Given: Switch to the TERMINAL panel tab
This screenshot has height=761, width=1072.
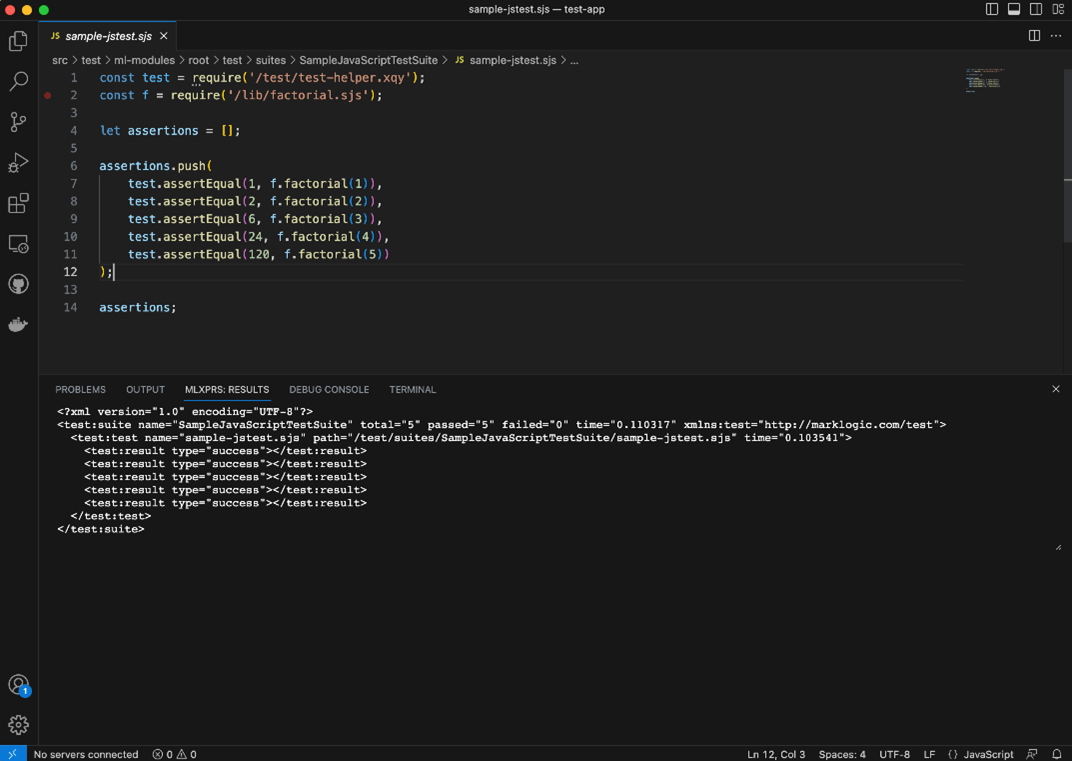Looking at the screenshot, I should pyautogui.click(x=412, y=390).
